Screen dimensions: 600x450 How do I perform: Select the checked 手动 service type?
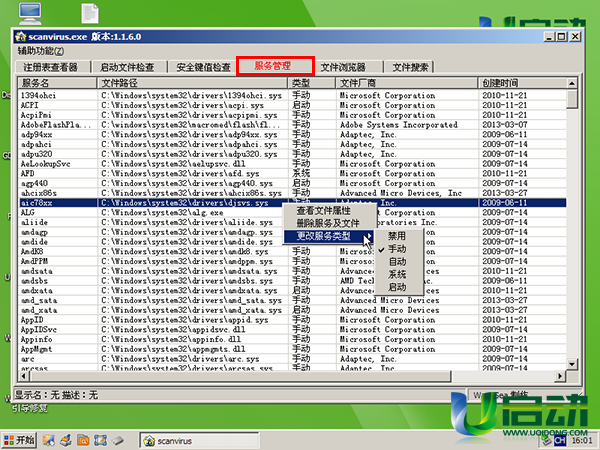click(x=397, y=249)
